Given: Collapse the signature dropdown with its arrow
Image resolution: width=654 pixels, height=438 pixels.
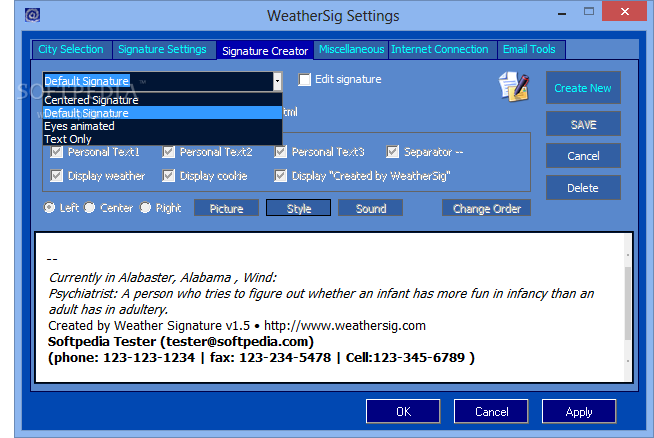Looking at the screenshot, I should coord(277,81).
